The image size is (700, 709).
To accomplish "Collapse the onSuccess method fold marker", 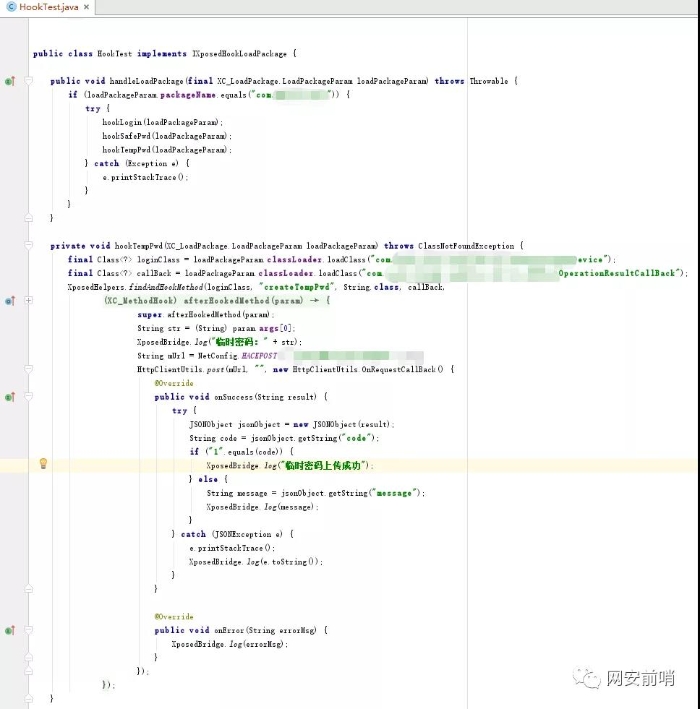I will pos(28,397).
